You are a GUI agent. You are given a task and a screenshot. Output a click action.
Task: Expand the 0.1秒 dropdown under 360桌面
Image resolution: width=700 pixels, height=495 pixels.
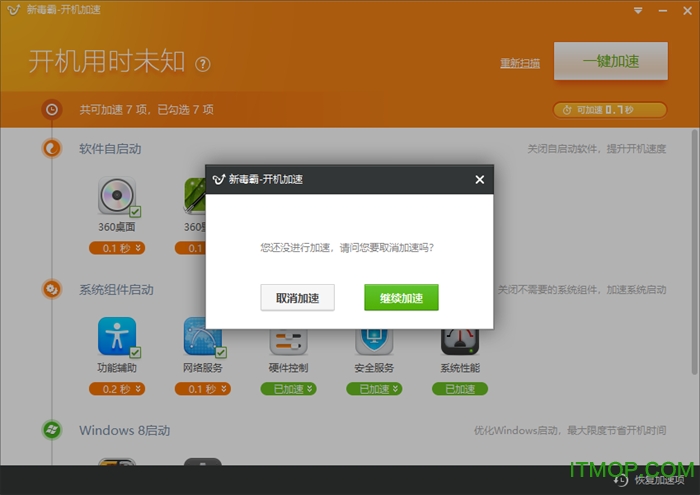(x=117, y=248)
